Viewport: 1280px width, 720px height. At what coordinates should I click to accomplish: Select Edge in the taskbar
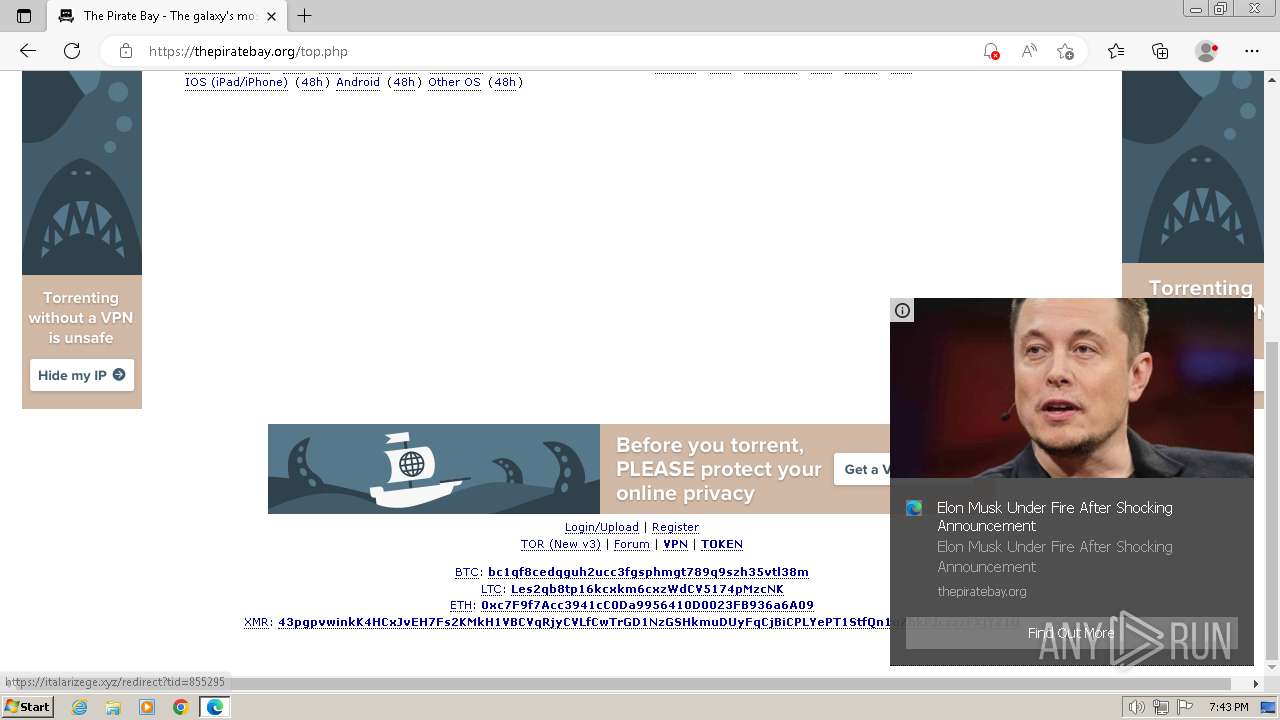pos(215,707)
